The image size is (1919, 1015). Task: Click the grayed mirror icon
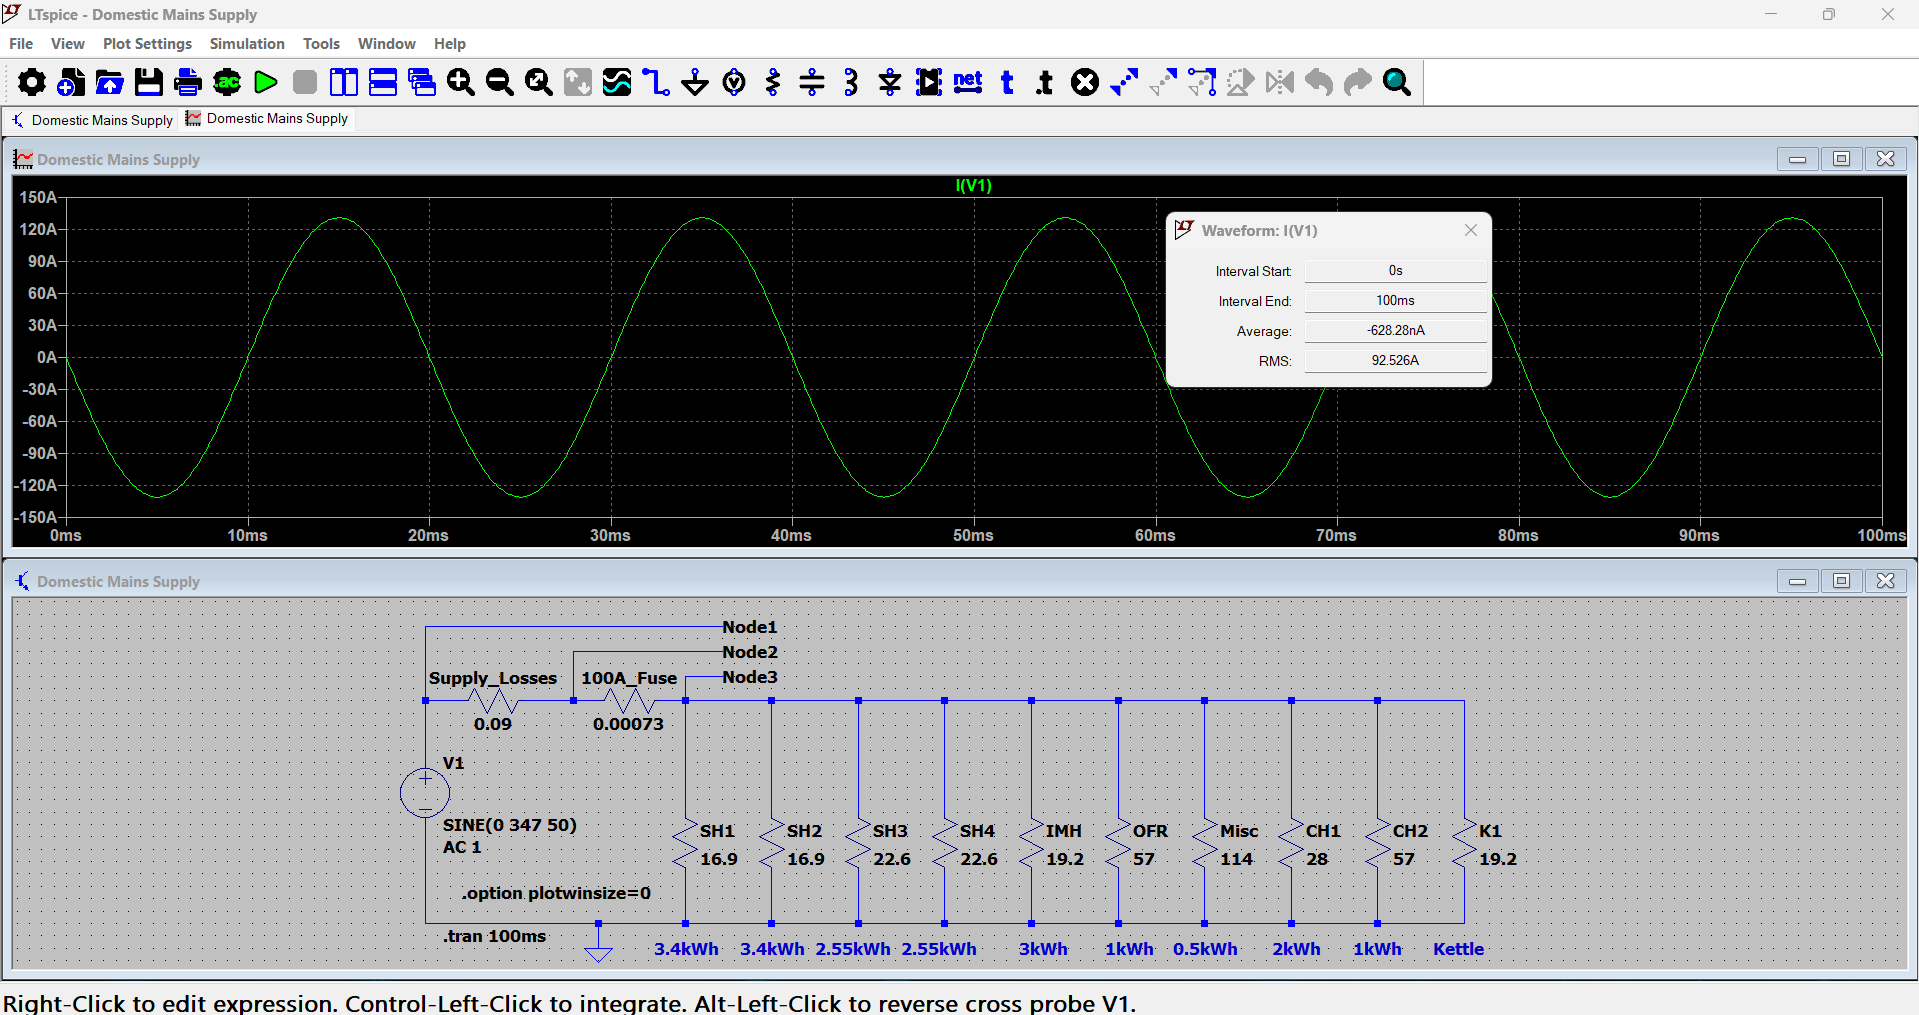pos(1280,82)
